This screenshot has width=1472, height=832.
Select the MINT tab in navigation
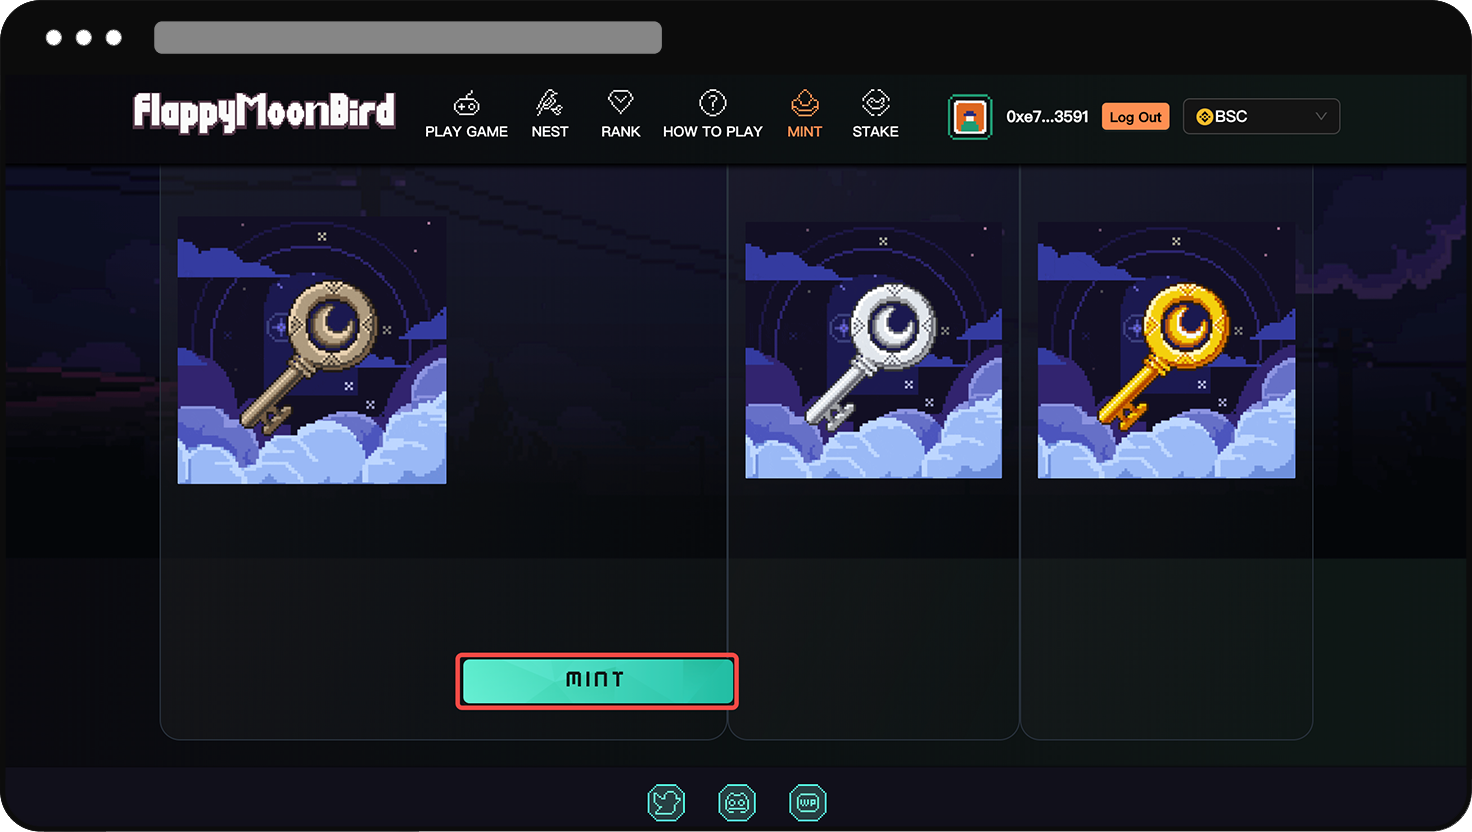point(804,131)
